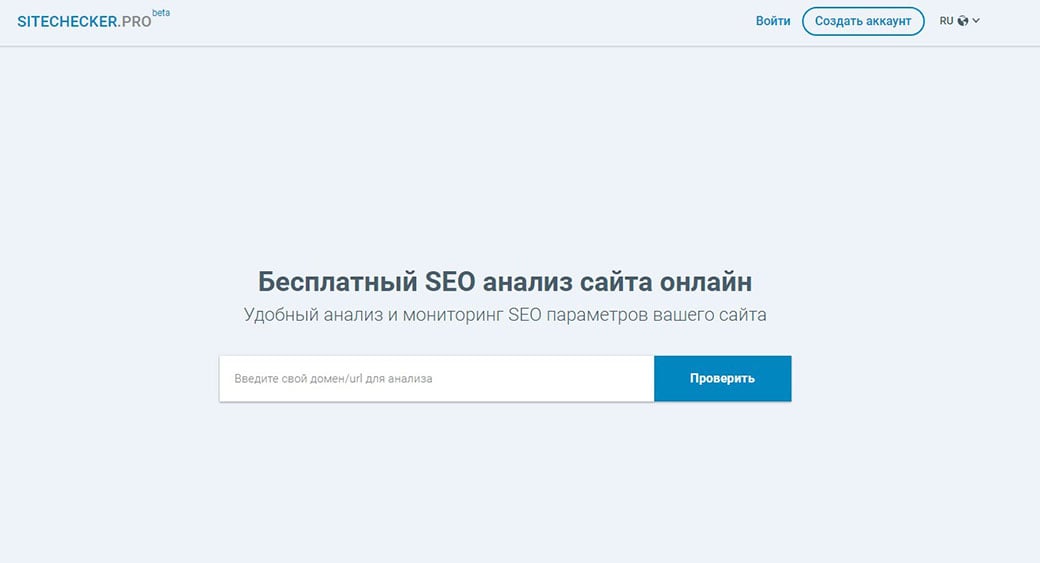Viewport: 1040px width, 563px height.
Task: Click the subtitle Удобный анализ и мониторинг
Action: [505, 314]
